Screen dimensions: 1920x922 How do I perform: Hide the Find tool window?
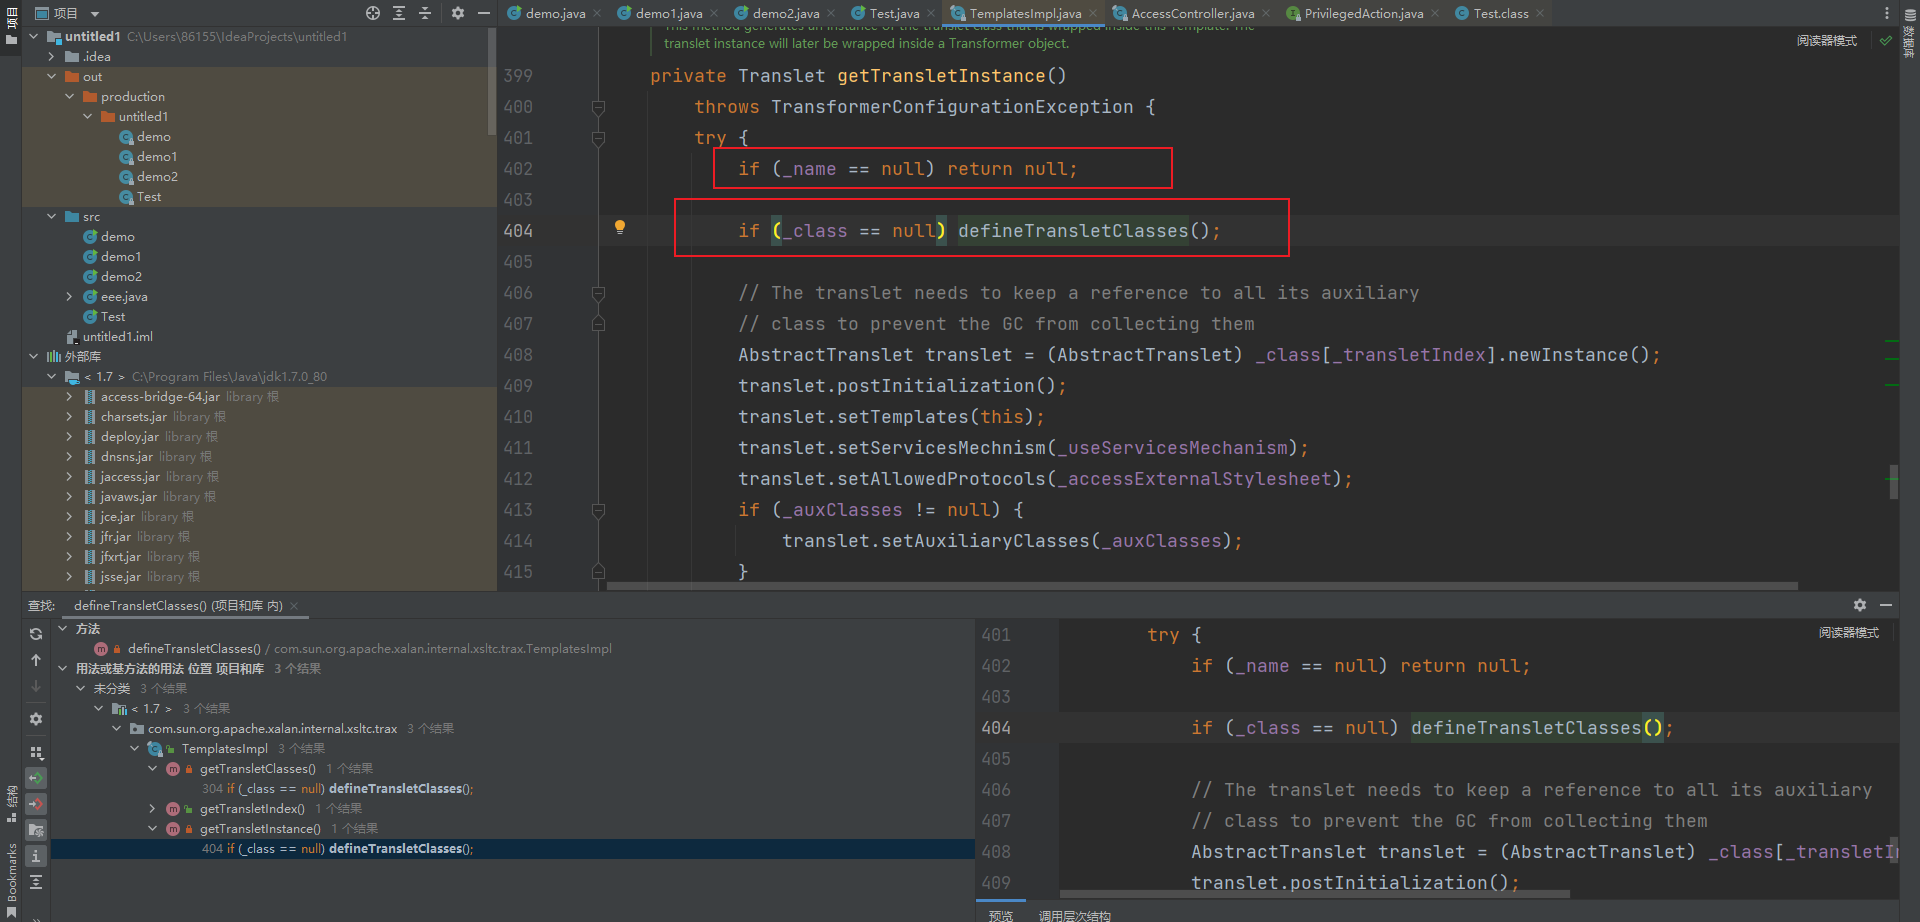click(x=1886, y=605)
